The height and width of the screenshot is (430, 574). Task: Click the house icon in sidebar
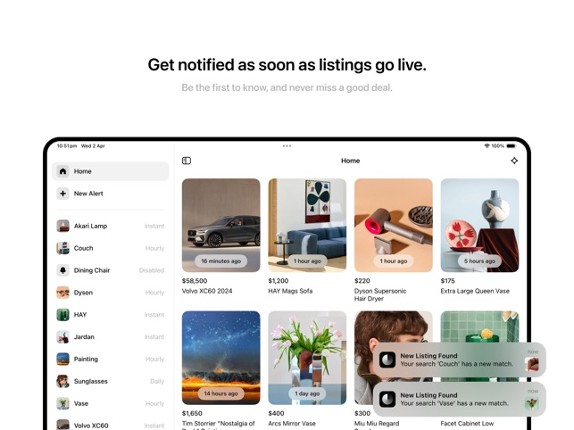click(63, 171)
